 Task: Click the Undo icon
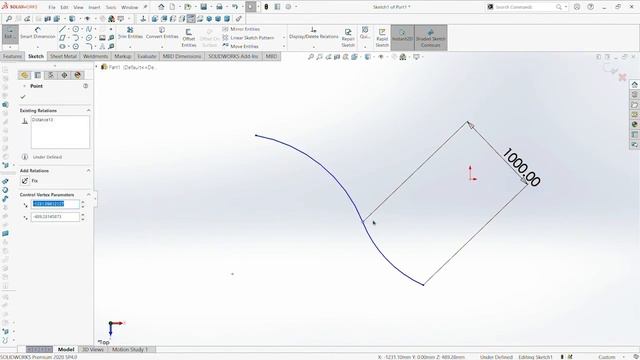pos(235,7)
